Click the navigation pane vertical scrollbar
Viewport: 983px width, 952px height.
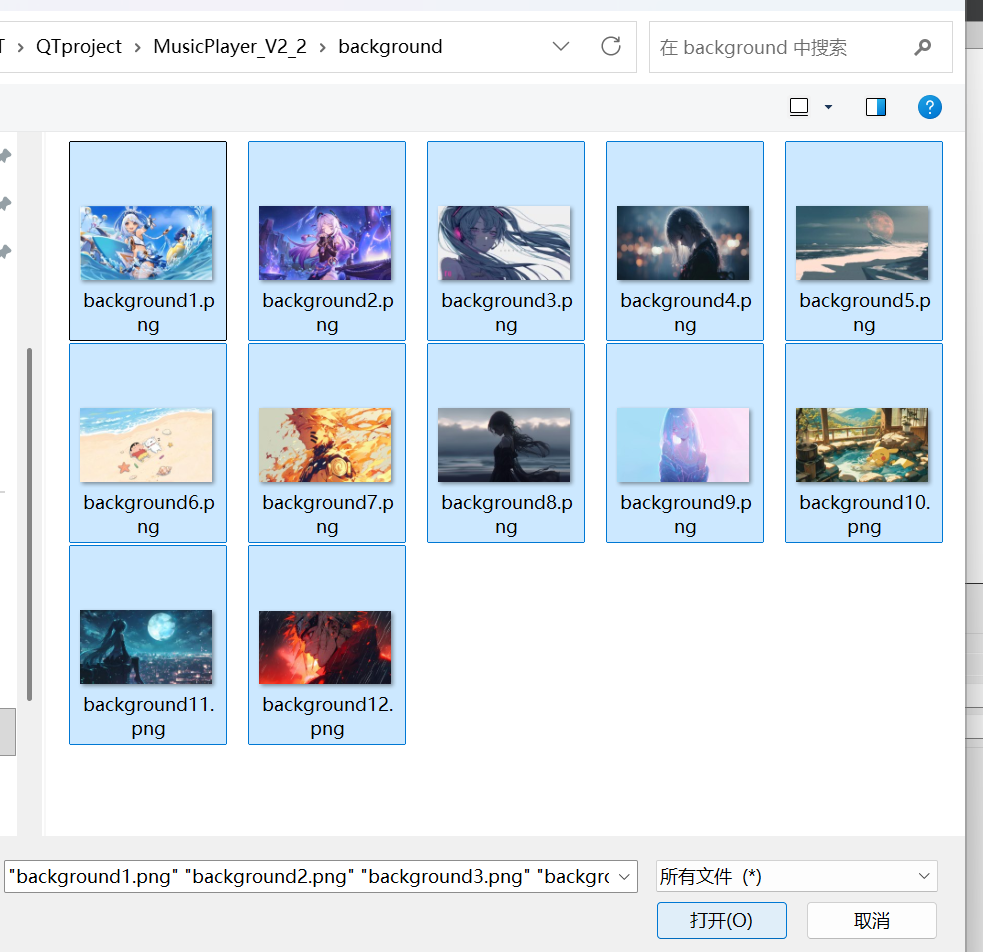29,524
